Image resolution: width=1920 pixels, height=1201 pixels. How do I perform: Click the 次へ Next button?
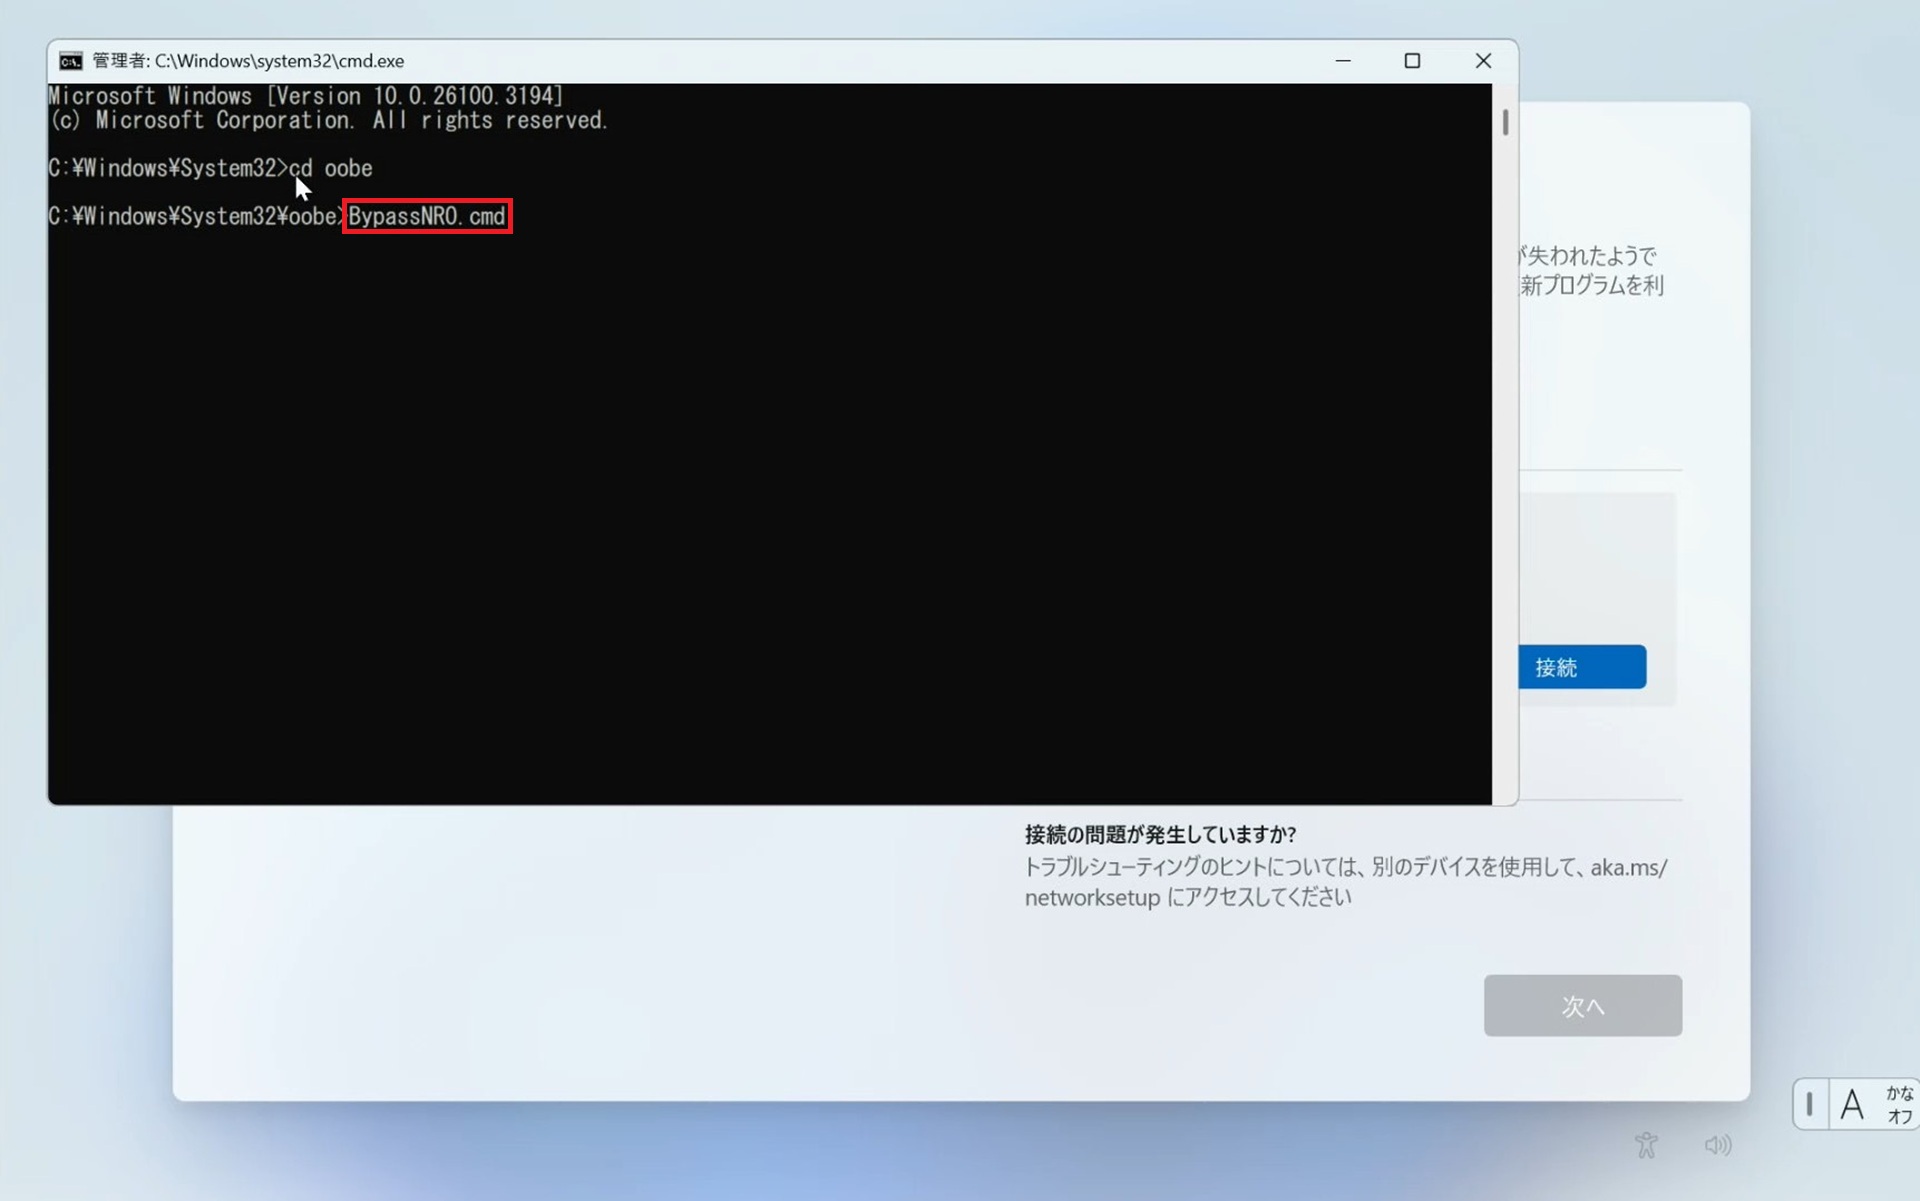[x=1582, y=1005]
